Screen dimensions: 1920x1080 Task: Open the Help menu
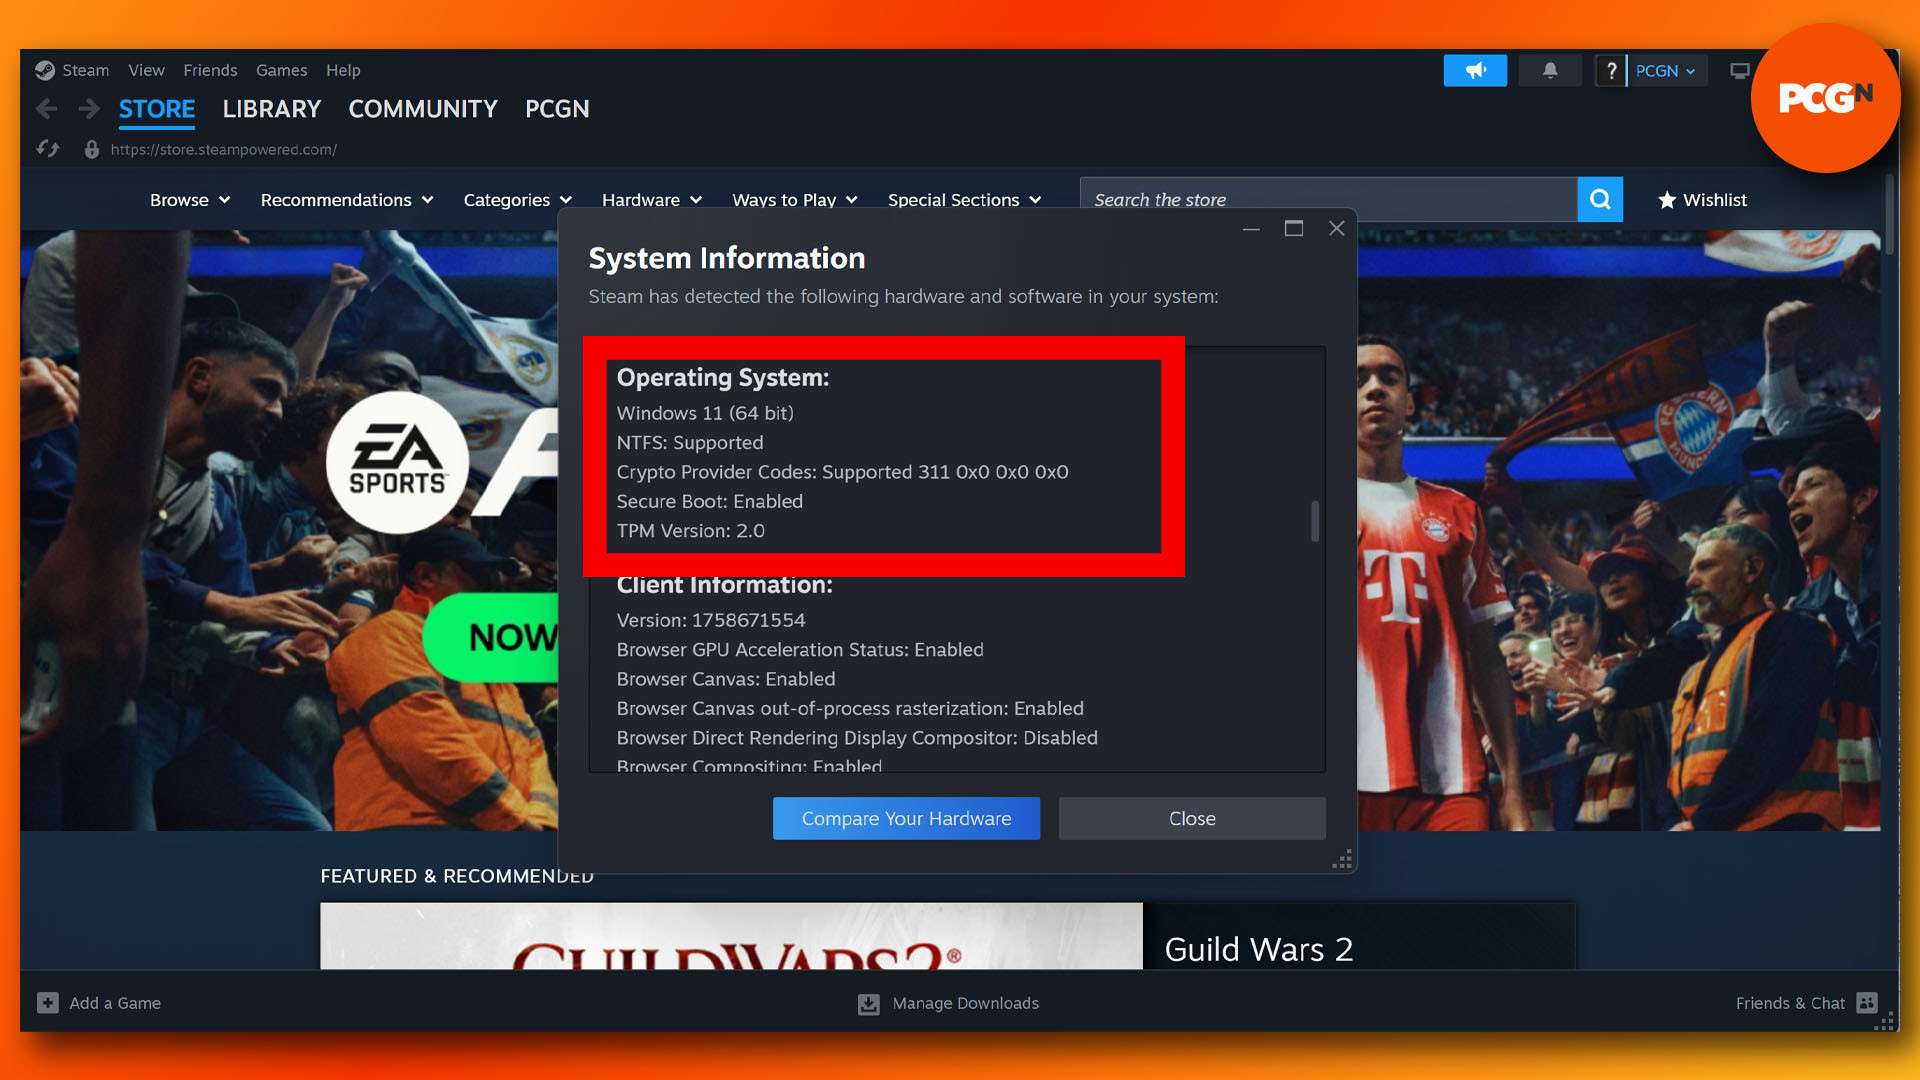click(x=343, y=70)
